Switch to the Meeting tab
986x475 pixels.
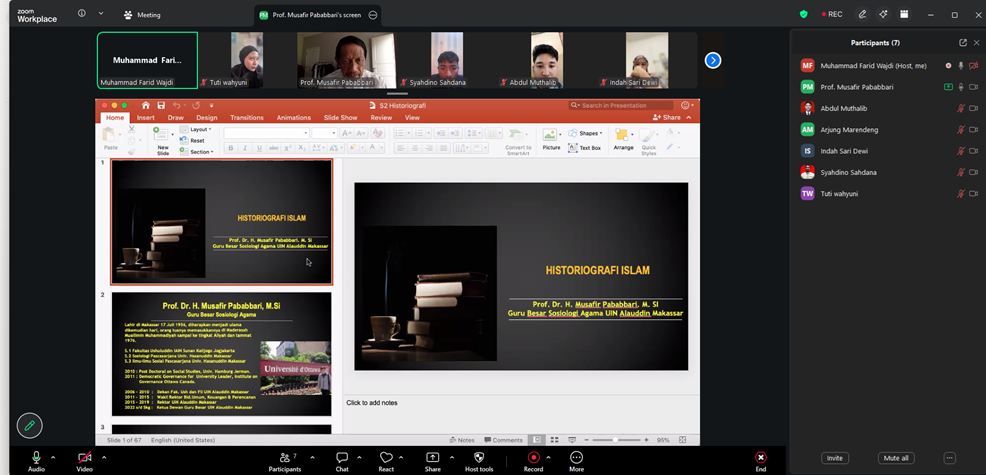(142, 14)
